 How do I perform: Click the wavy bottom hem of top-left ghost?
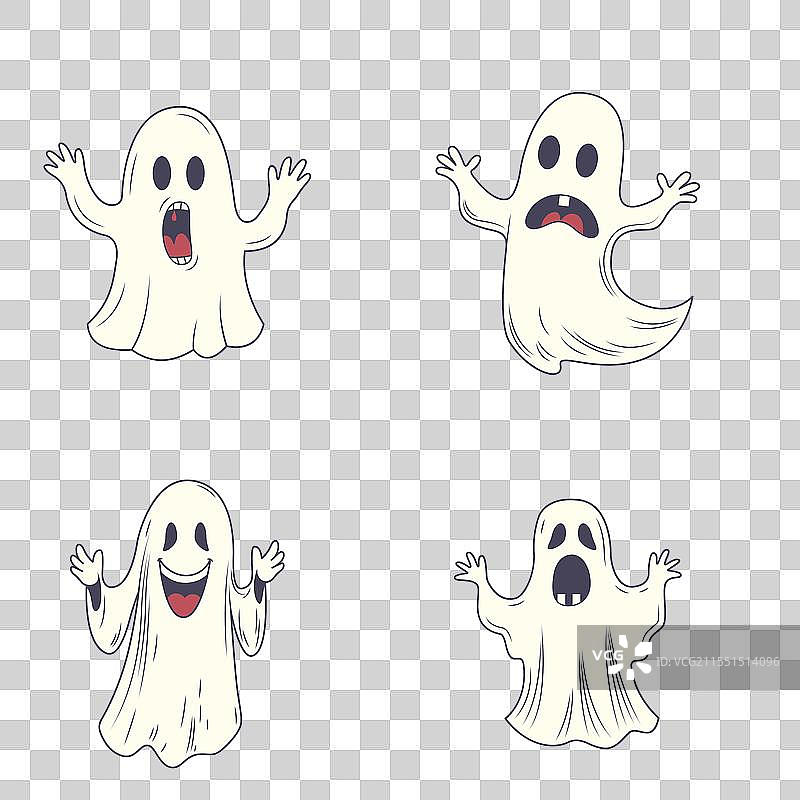175,338
